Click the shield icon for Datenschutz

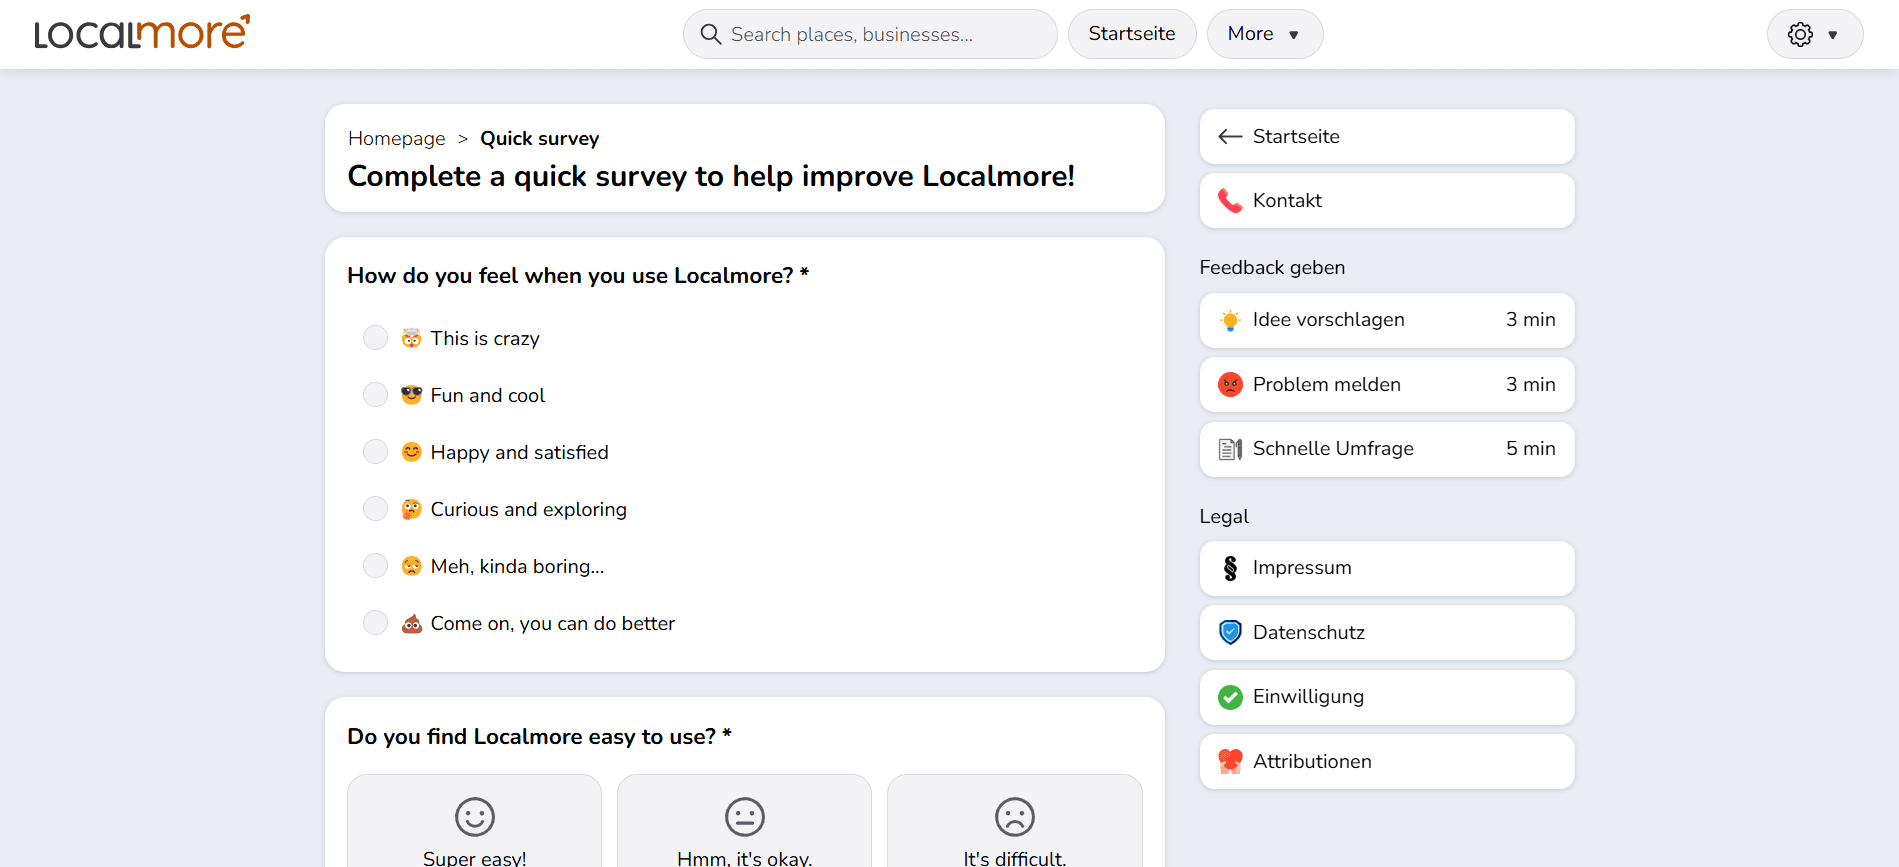point(1230,633)
